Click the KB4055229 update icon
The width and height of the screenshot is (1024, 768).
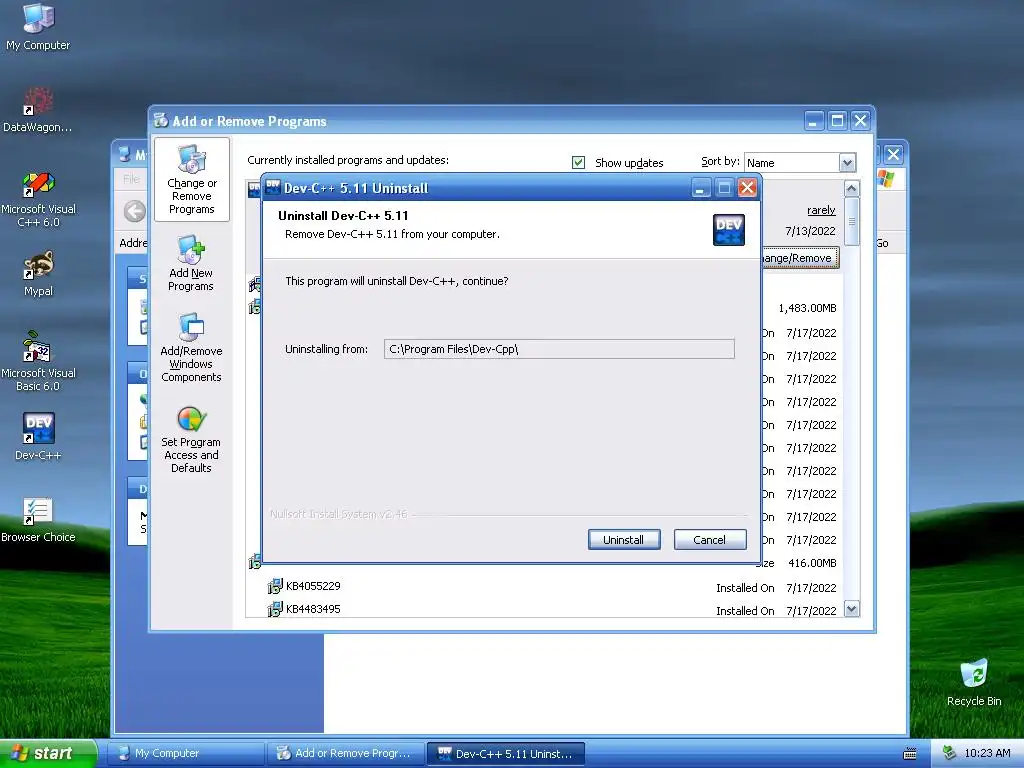(275, 586)
